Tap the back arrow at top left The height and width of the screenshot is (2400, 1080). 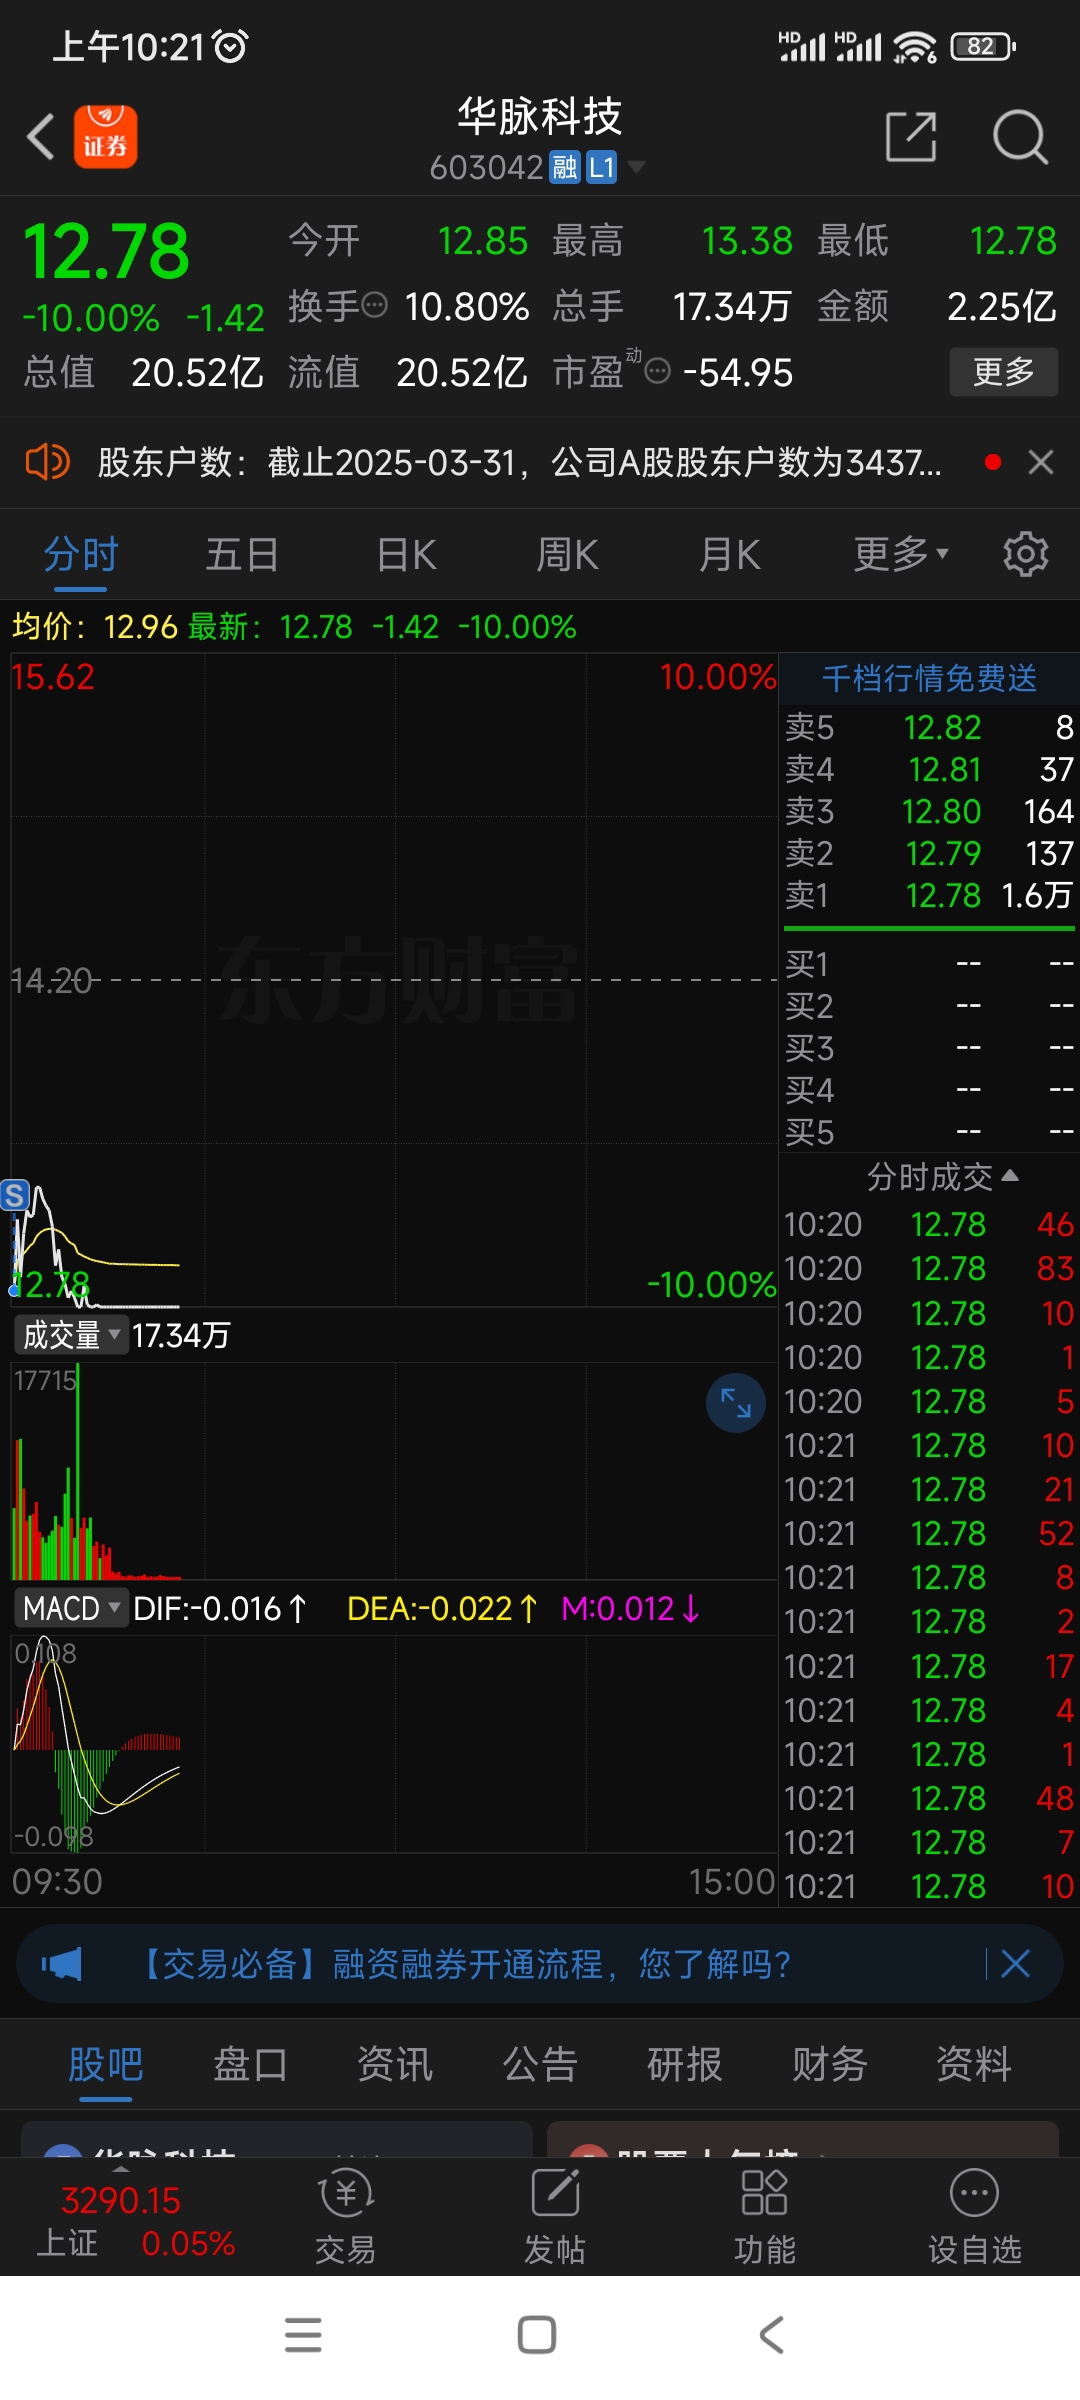point(40,137)
